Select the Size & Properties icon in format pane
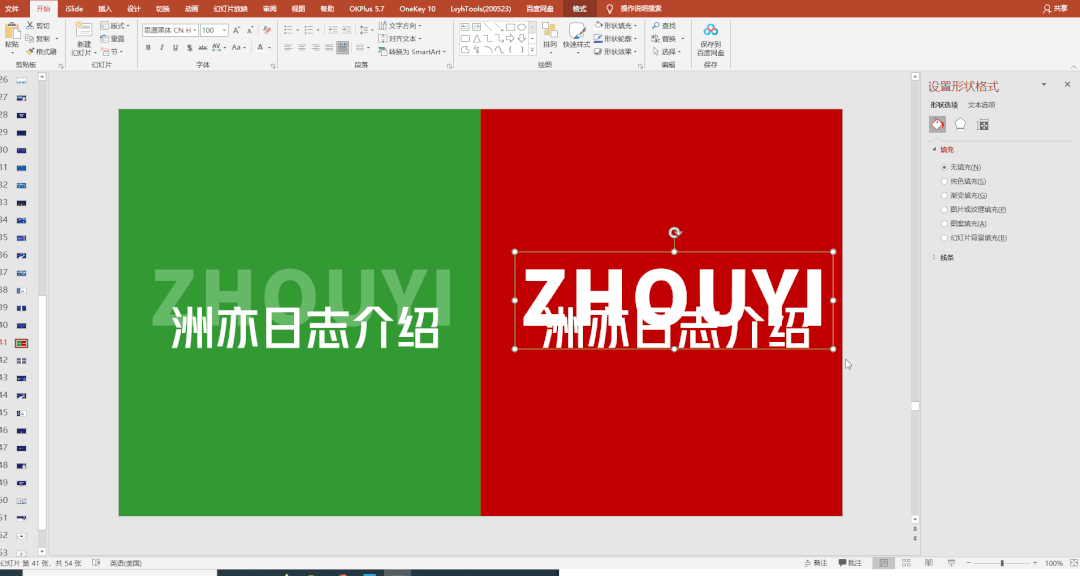Image resolution: width=1080 pixels, height=576 pixels. pyautogui.click(x=983, y=124)
